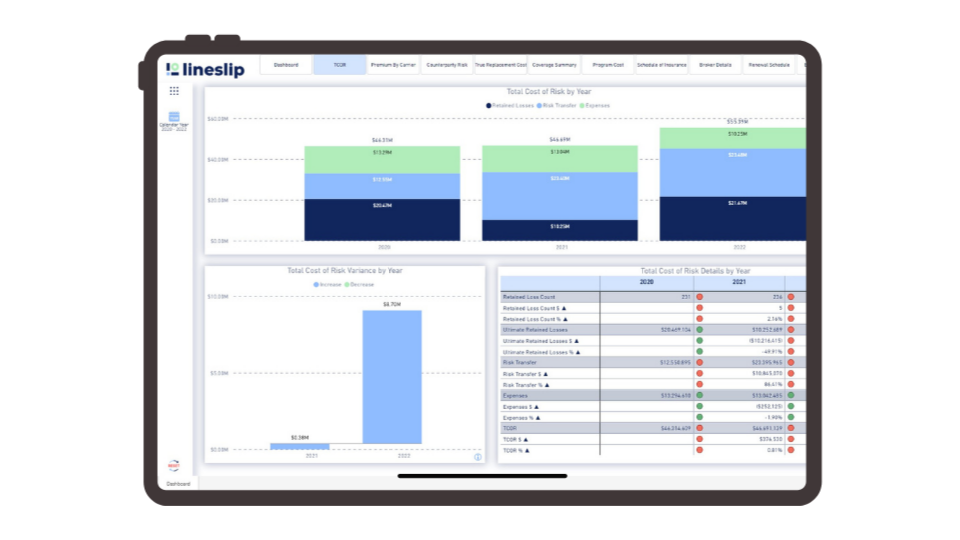Select 2020 Retained Losses bar segment
Viewport: 960px width, 540px height.
pyautogui.click(x=382, y=220)
